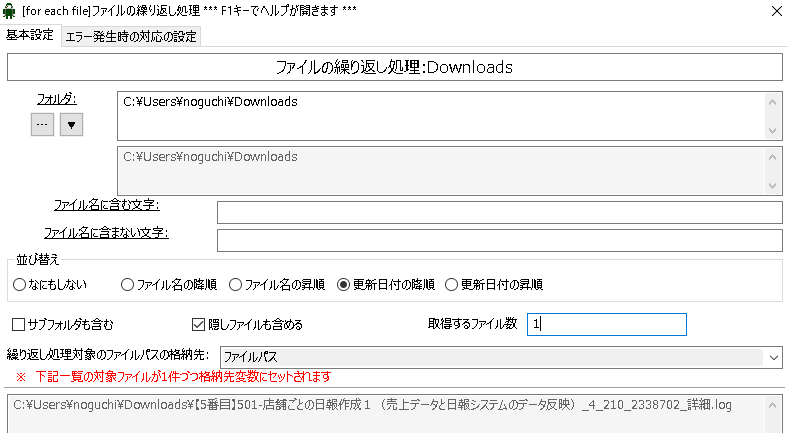Viewport: 788px width, 433px height.
Task: Click the ファイル名に含む文字 text field
Action: coord(498,212)
